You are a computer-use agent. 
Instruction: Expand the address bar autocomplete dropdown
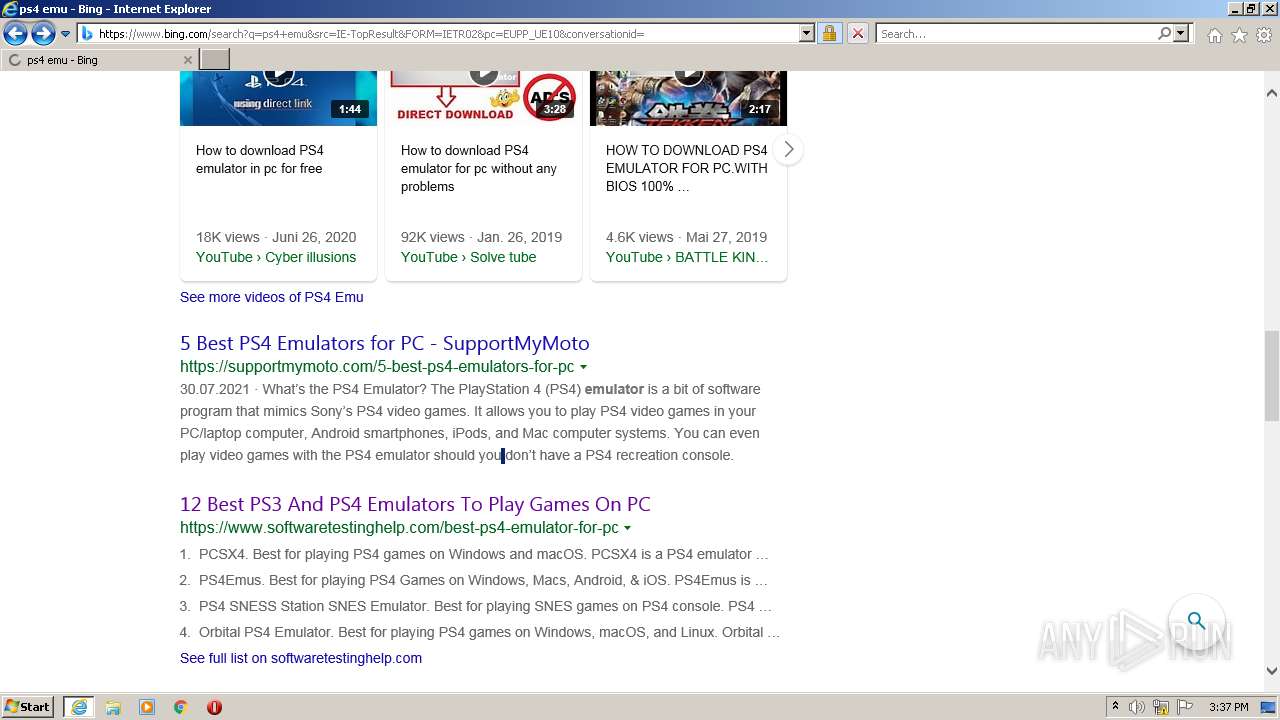click(807, 34)
